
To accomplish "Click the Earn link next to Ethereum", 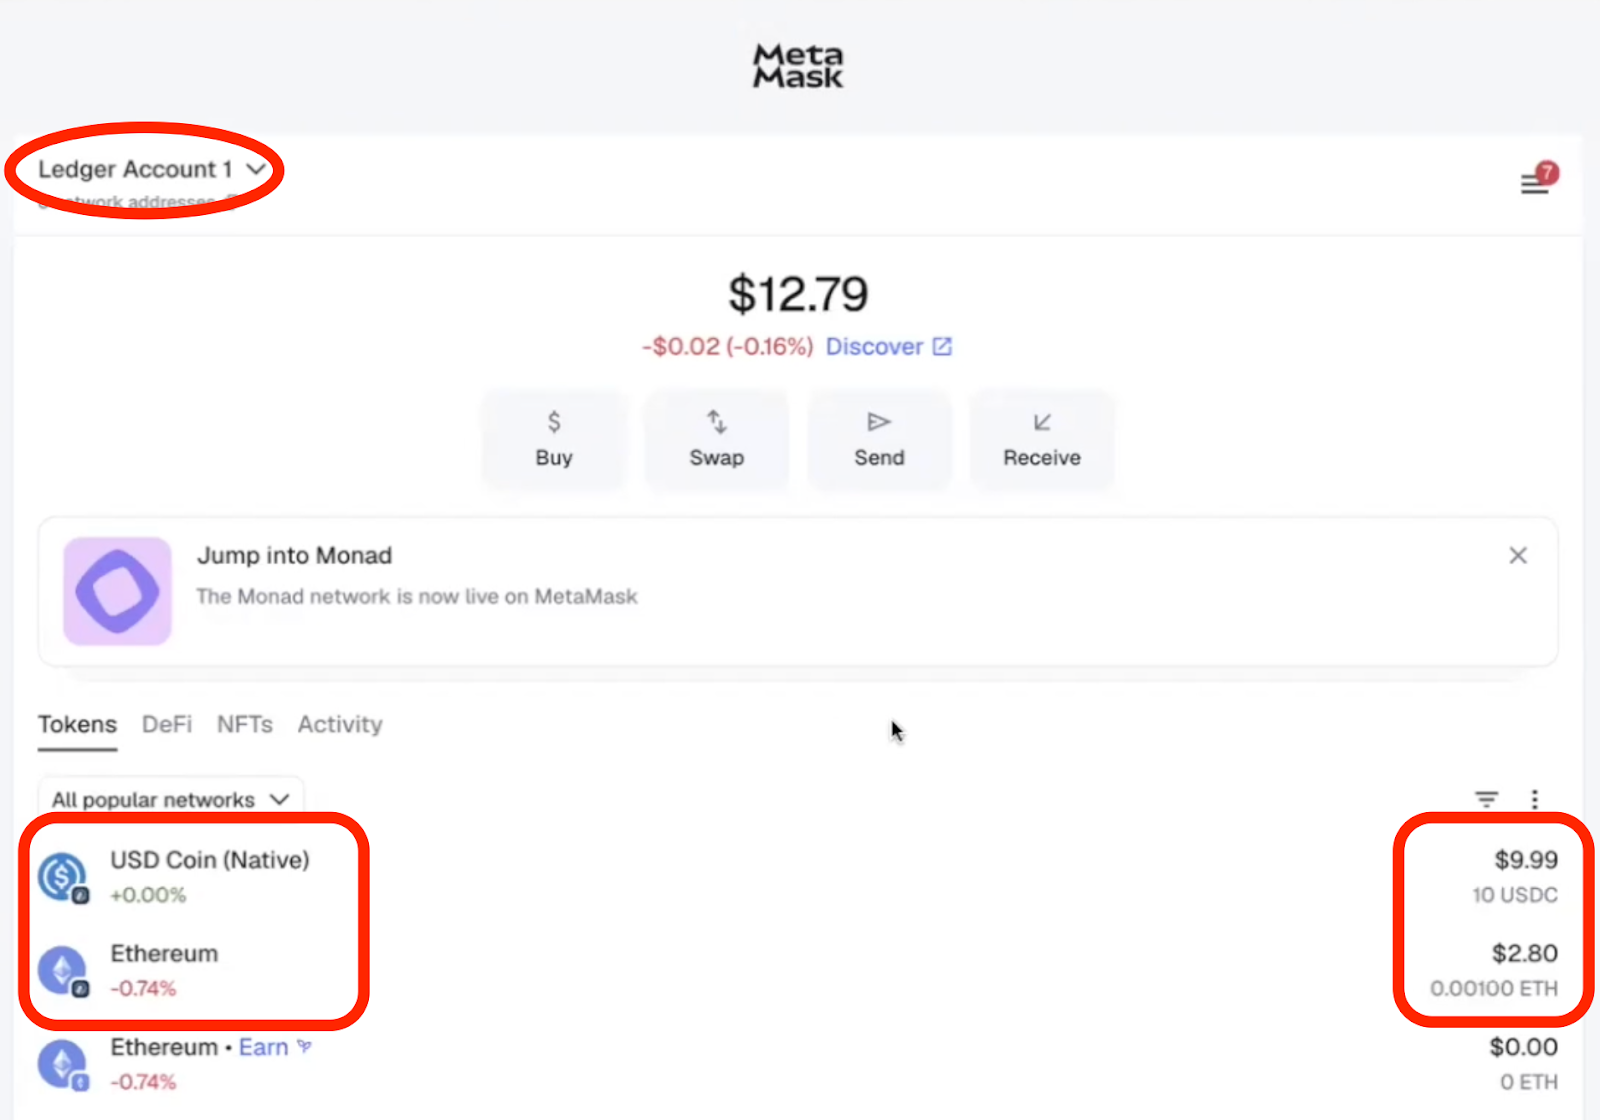I will pos(264,1047).
